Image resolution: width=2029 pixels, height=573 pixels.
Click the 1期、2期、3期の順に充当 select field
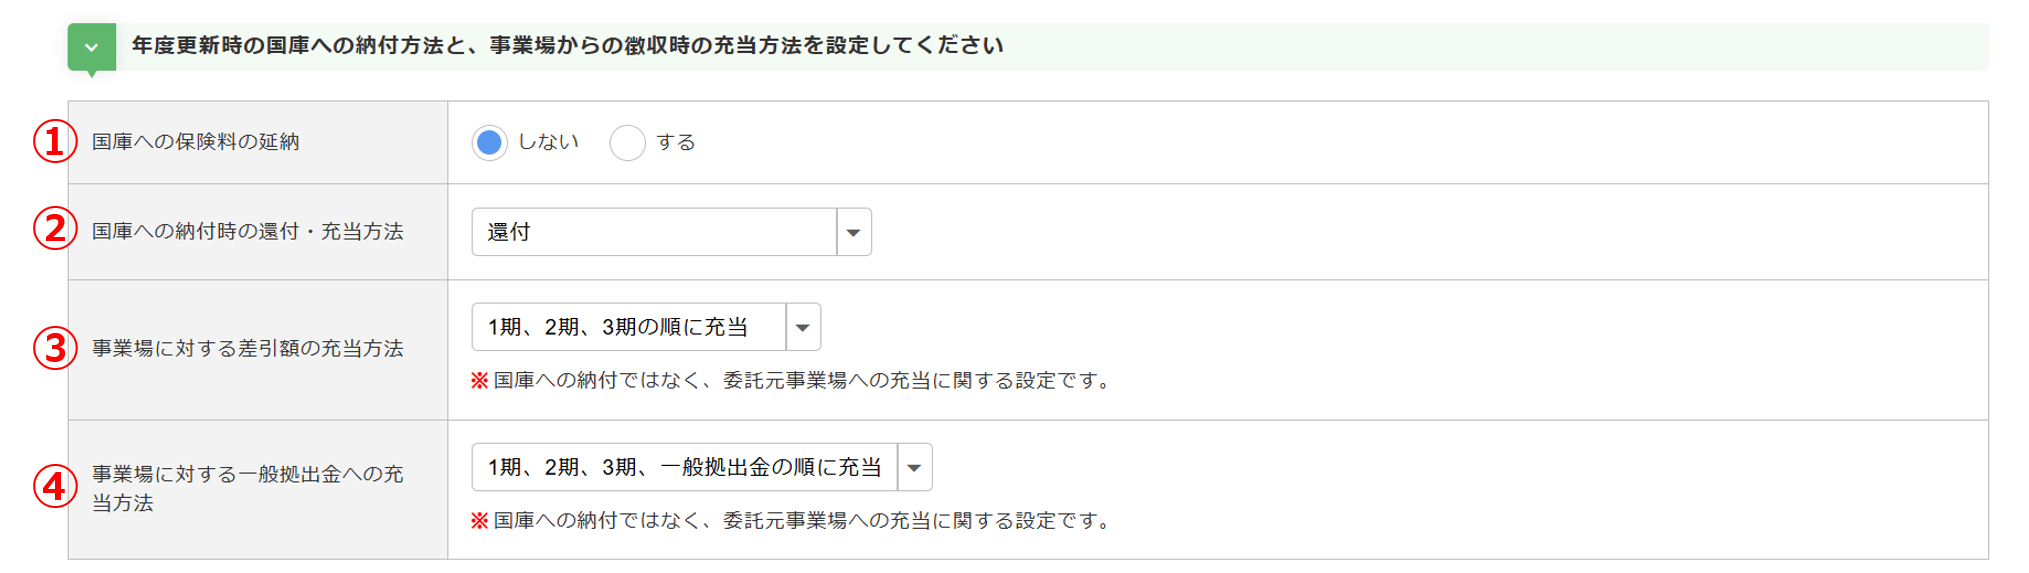click(628, 327)
